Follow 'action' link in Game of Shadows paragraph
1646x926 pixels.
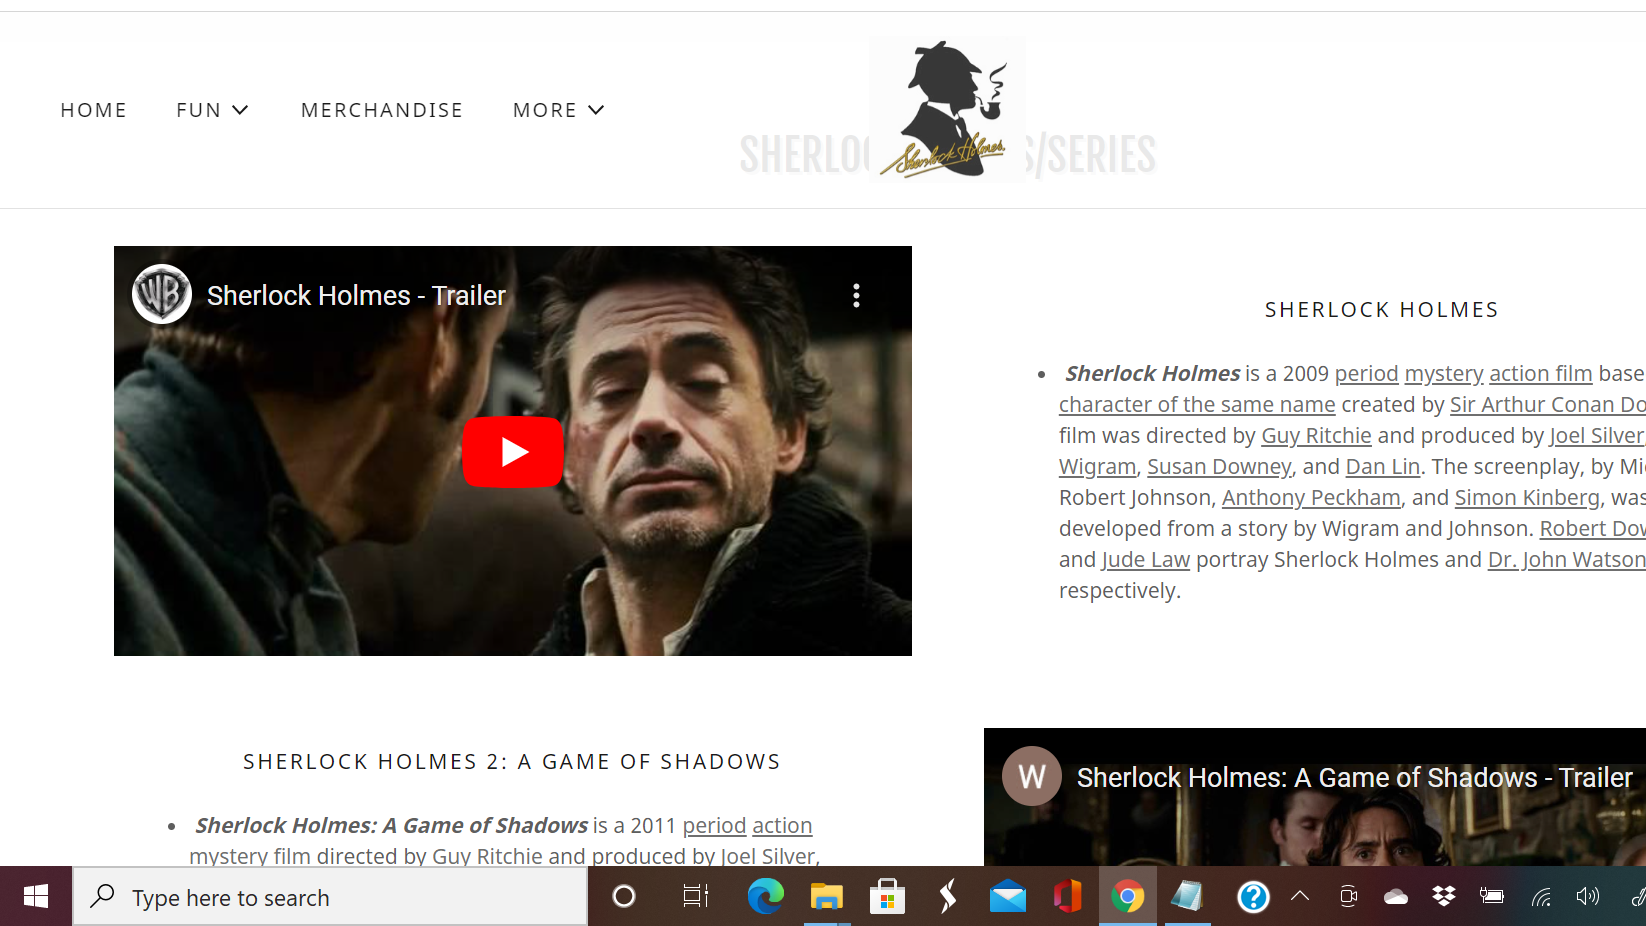(782, 825)
